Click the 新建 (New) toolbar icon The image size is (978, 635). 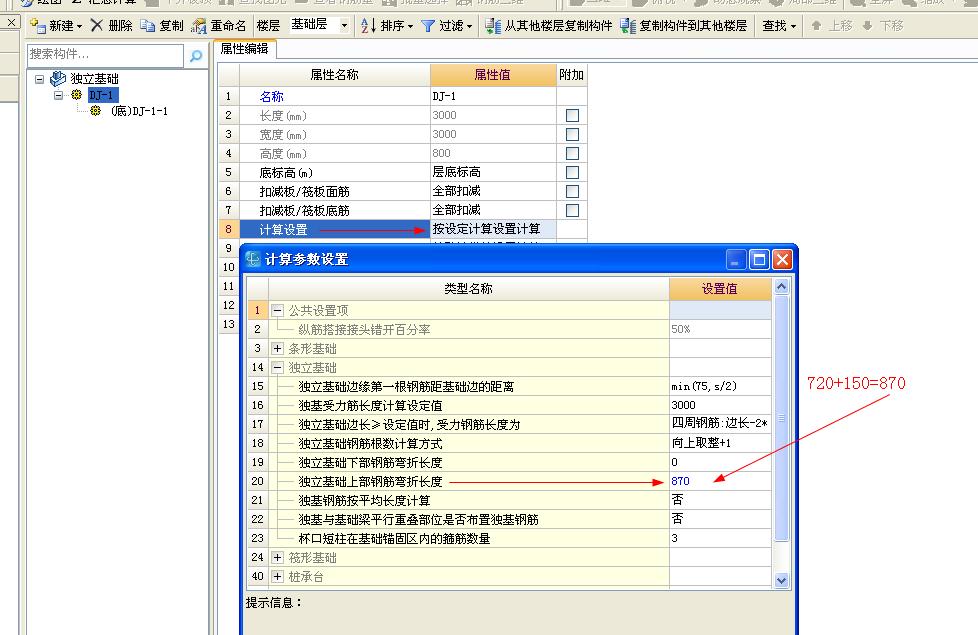click(x=38, y=26)
